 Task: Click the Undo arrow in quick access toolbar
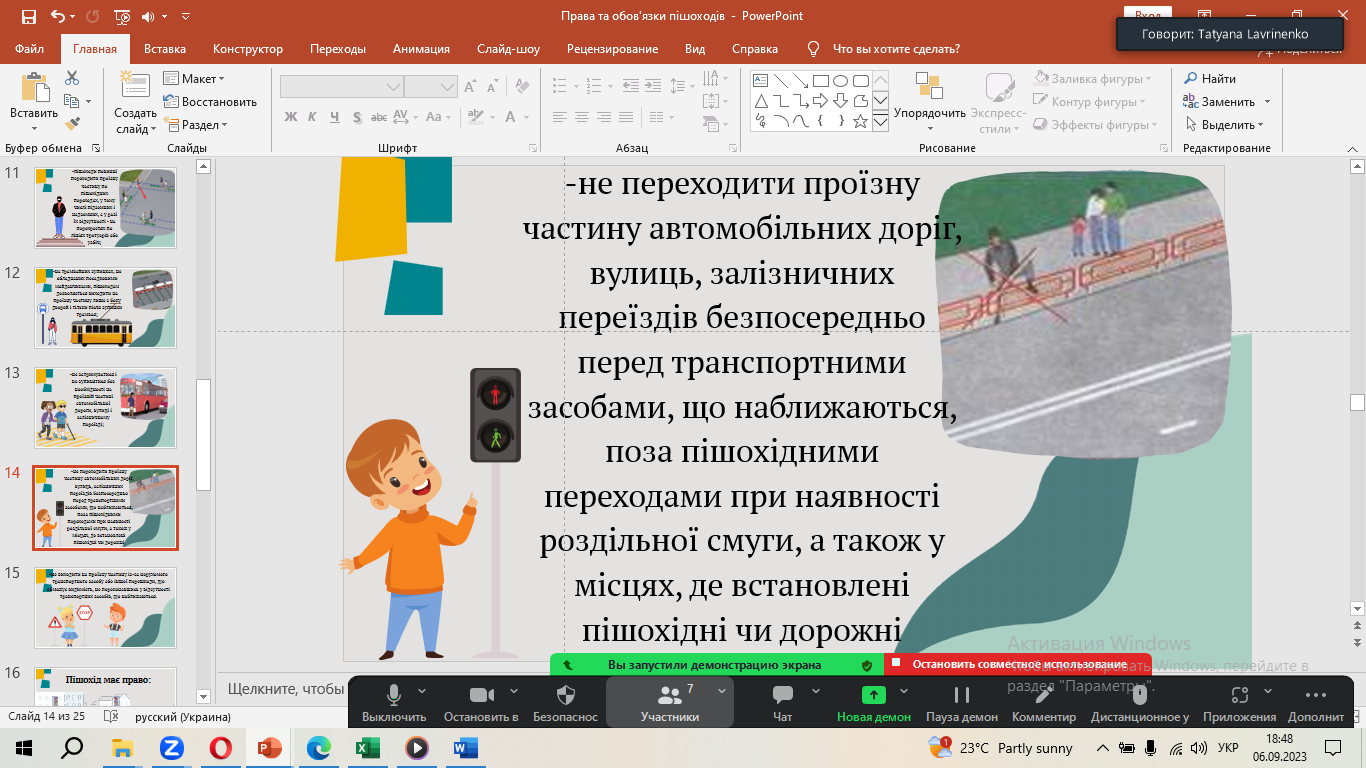coord(57,16)
